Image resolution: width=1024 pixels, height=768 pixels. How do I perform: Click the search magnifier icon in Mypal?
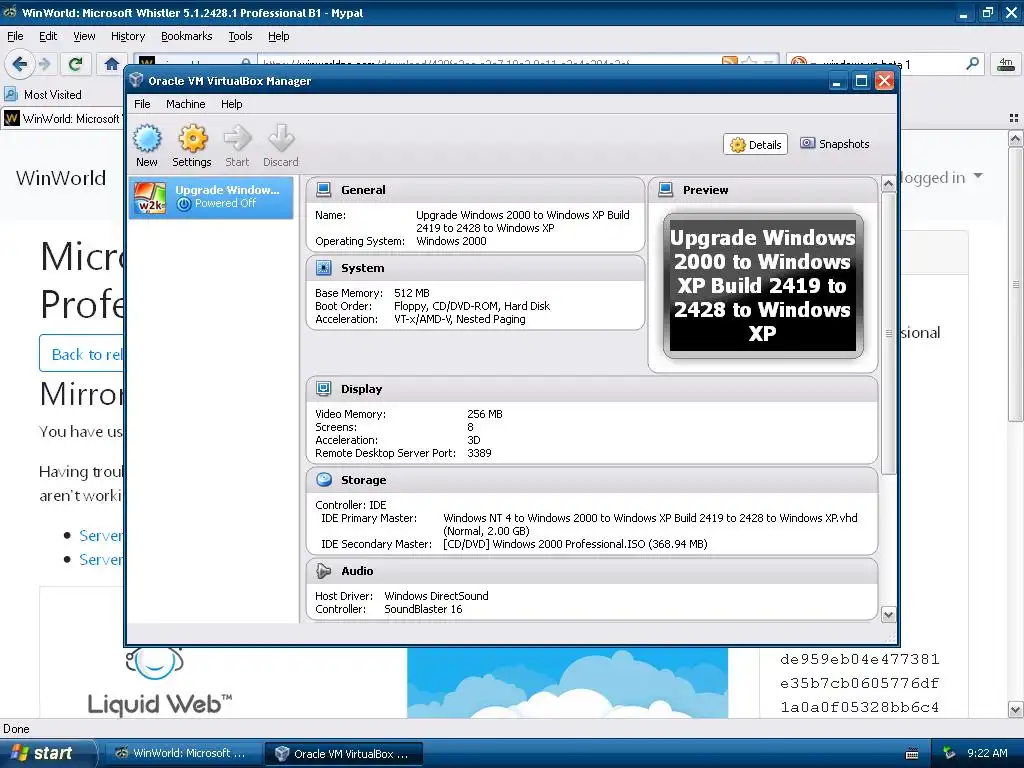point(972,63)
